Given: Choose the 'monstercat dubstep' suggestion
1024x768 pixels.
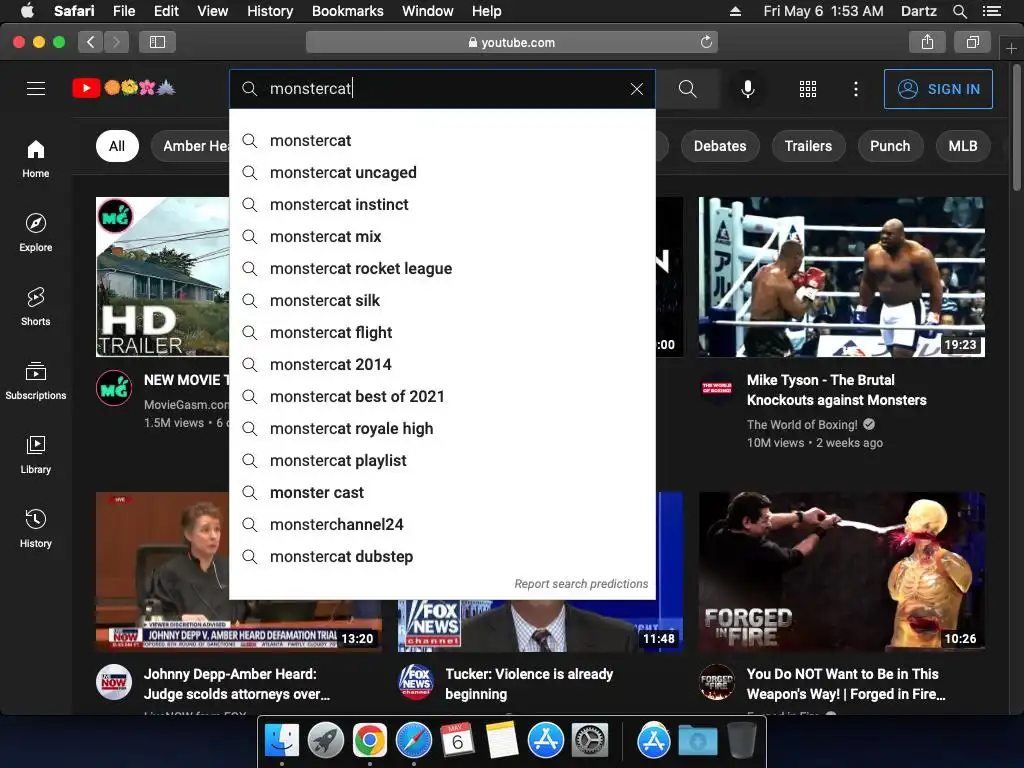Looking at the screenshot, I should (442, 556).
